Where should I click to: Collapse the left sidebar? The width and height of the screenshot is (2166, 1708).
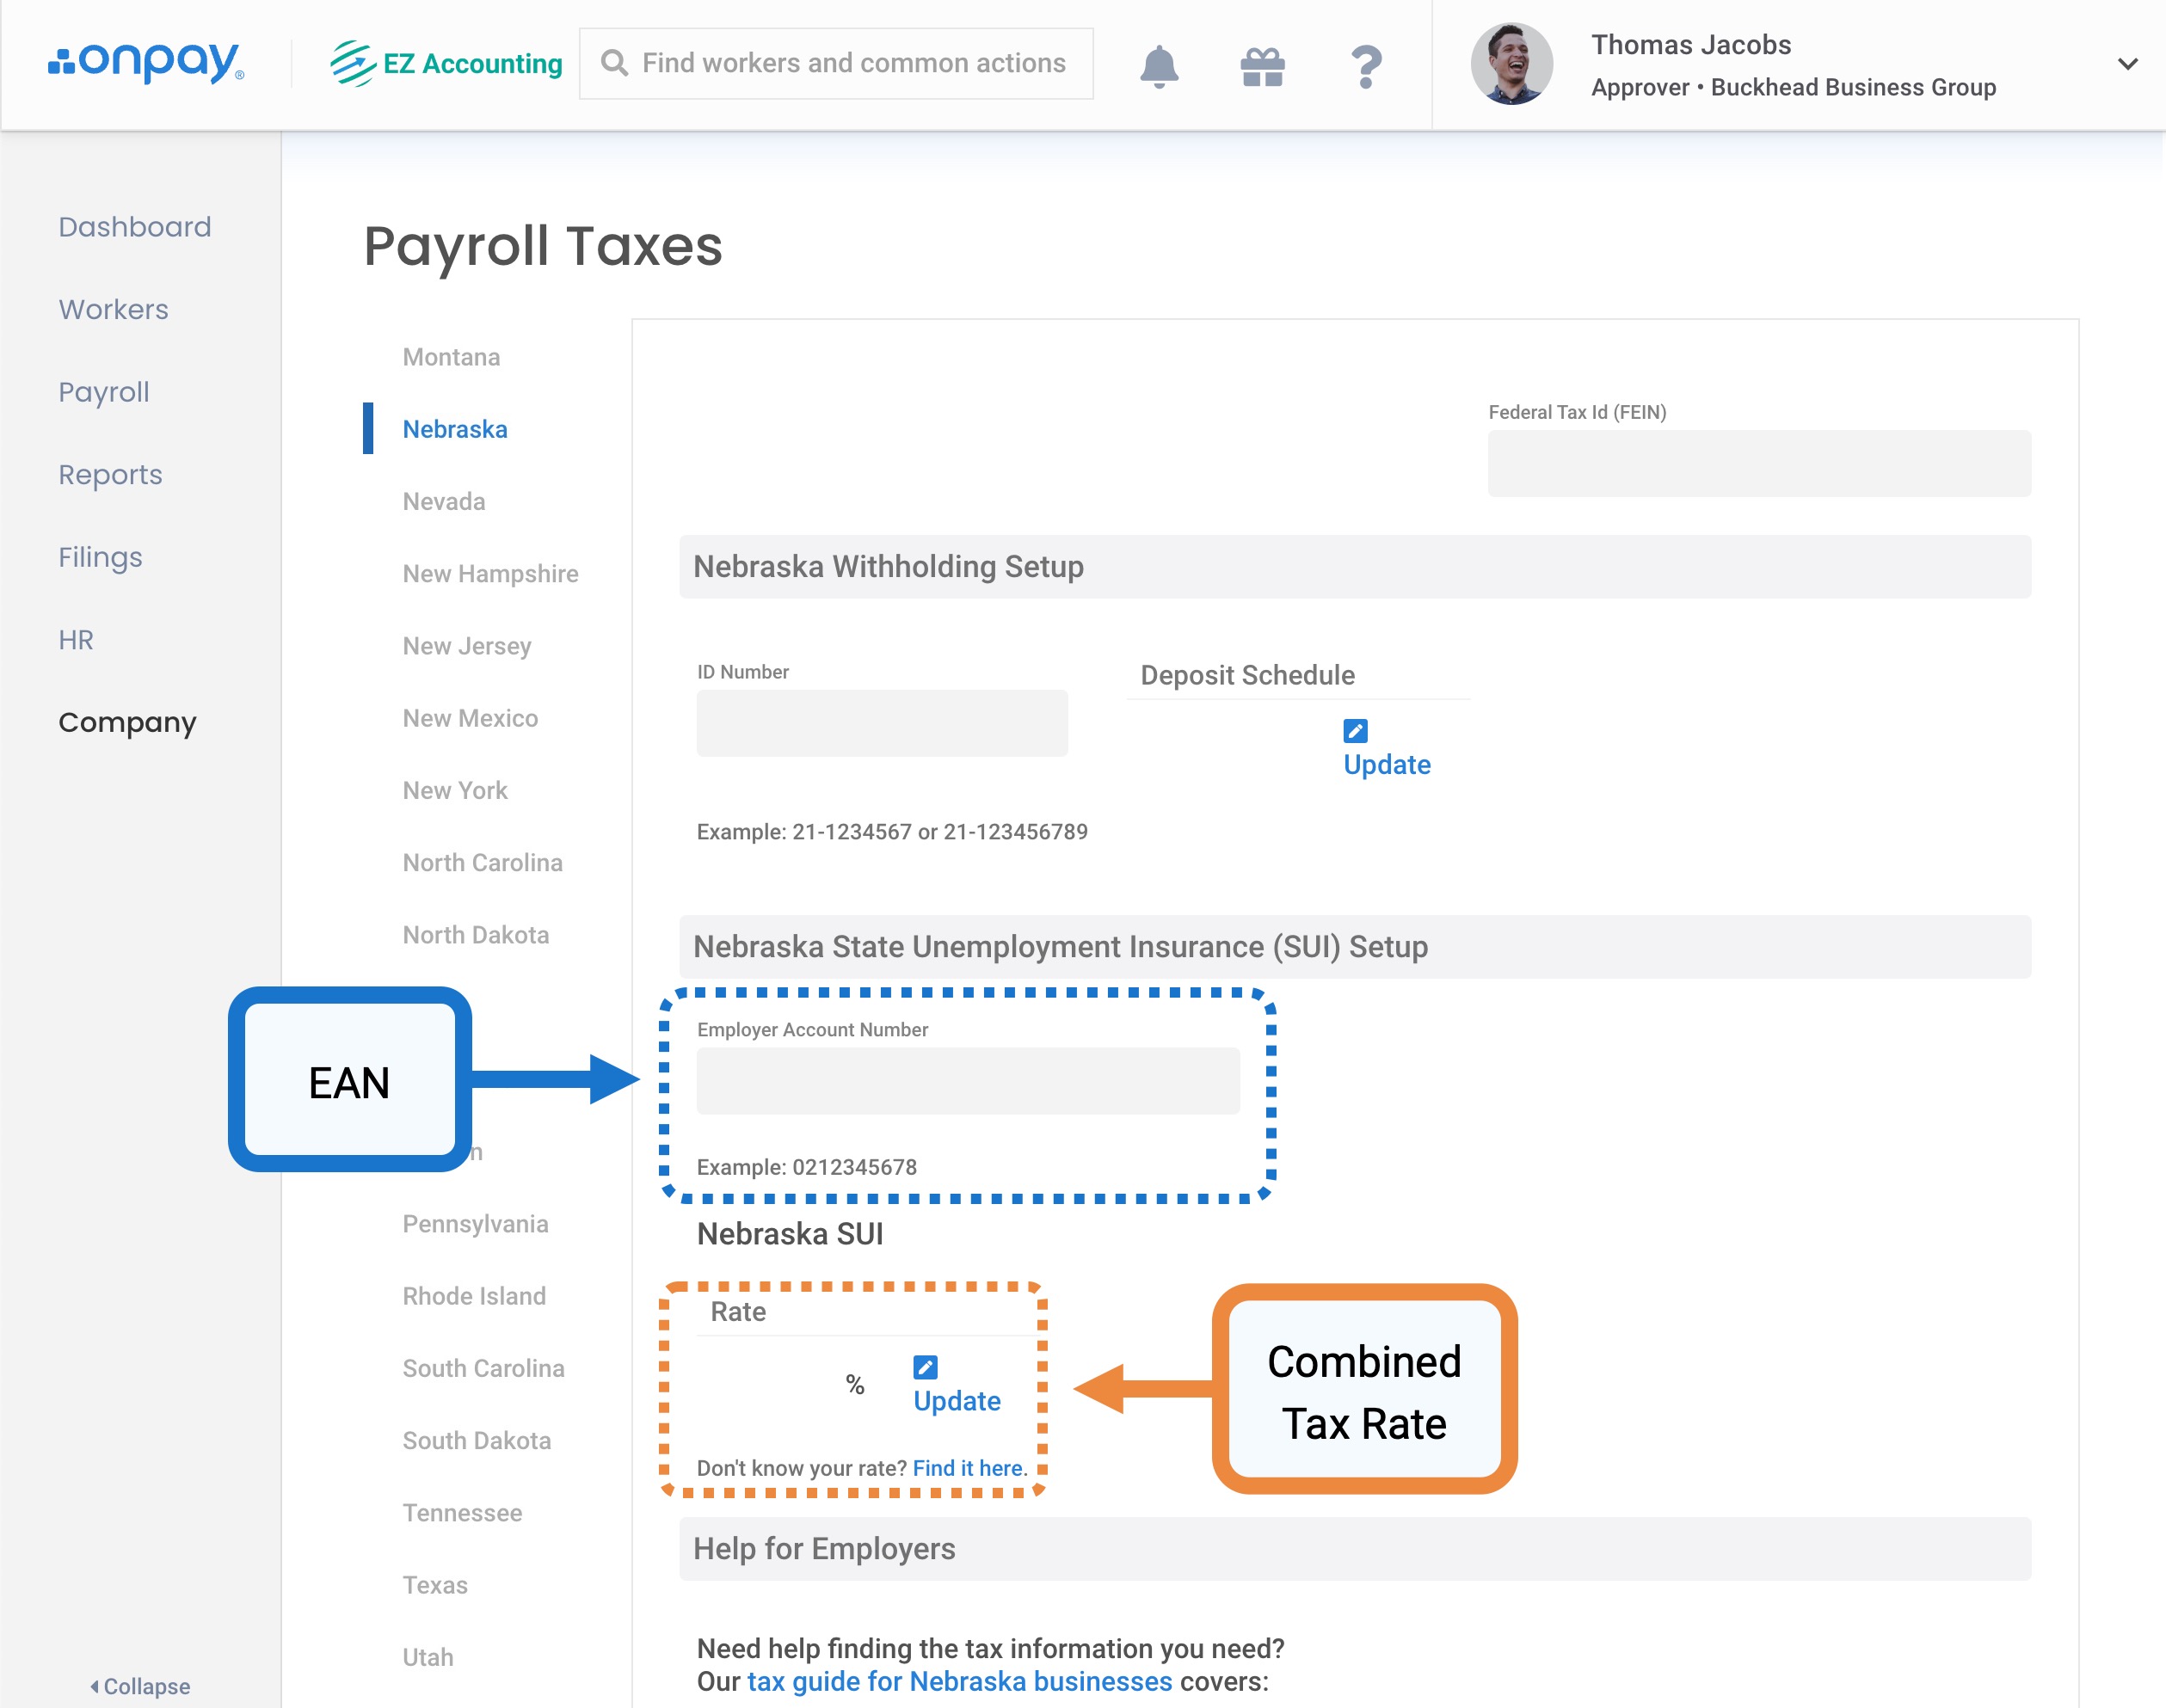pos(140,1686)
